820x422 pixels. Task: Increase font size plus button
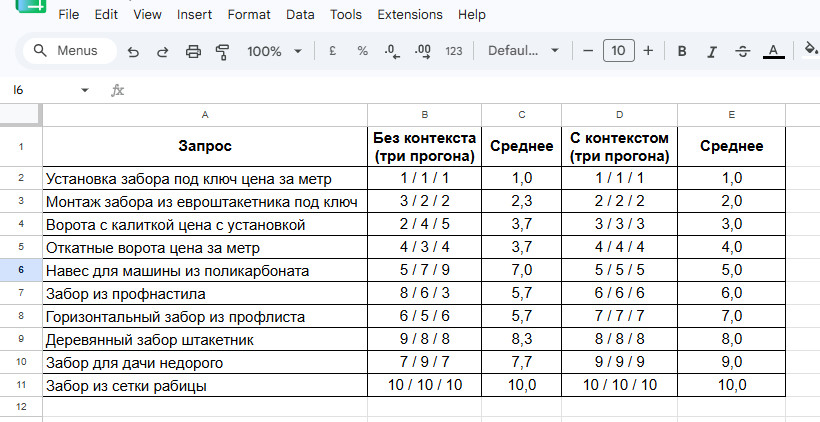coord(648,51)
